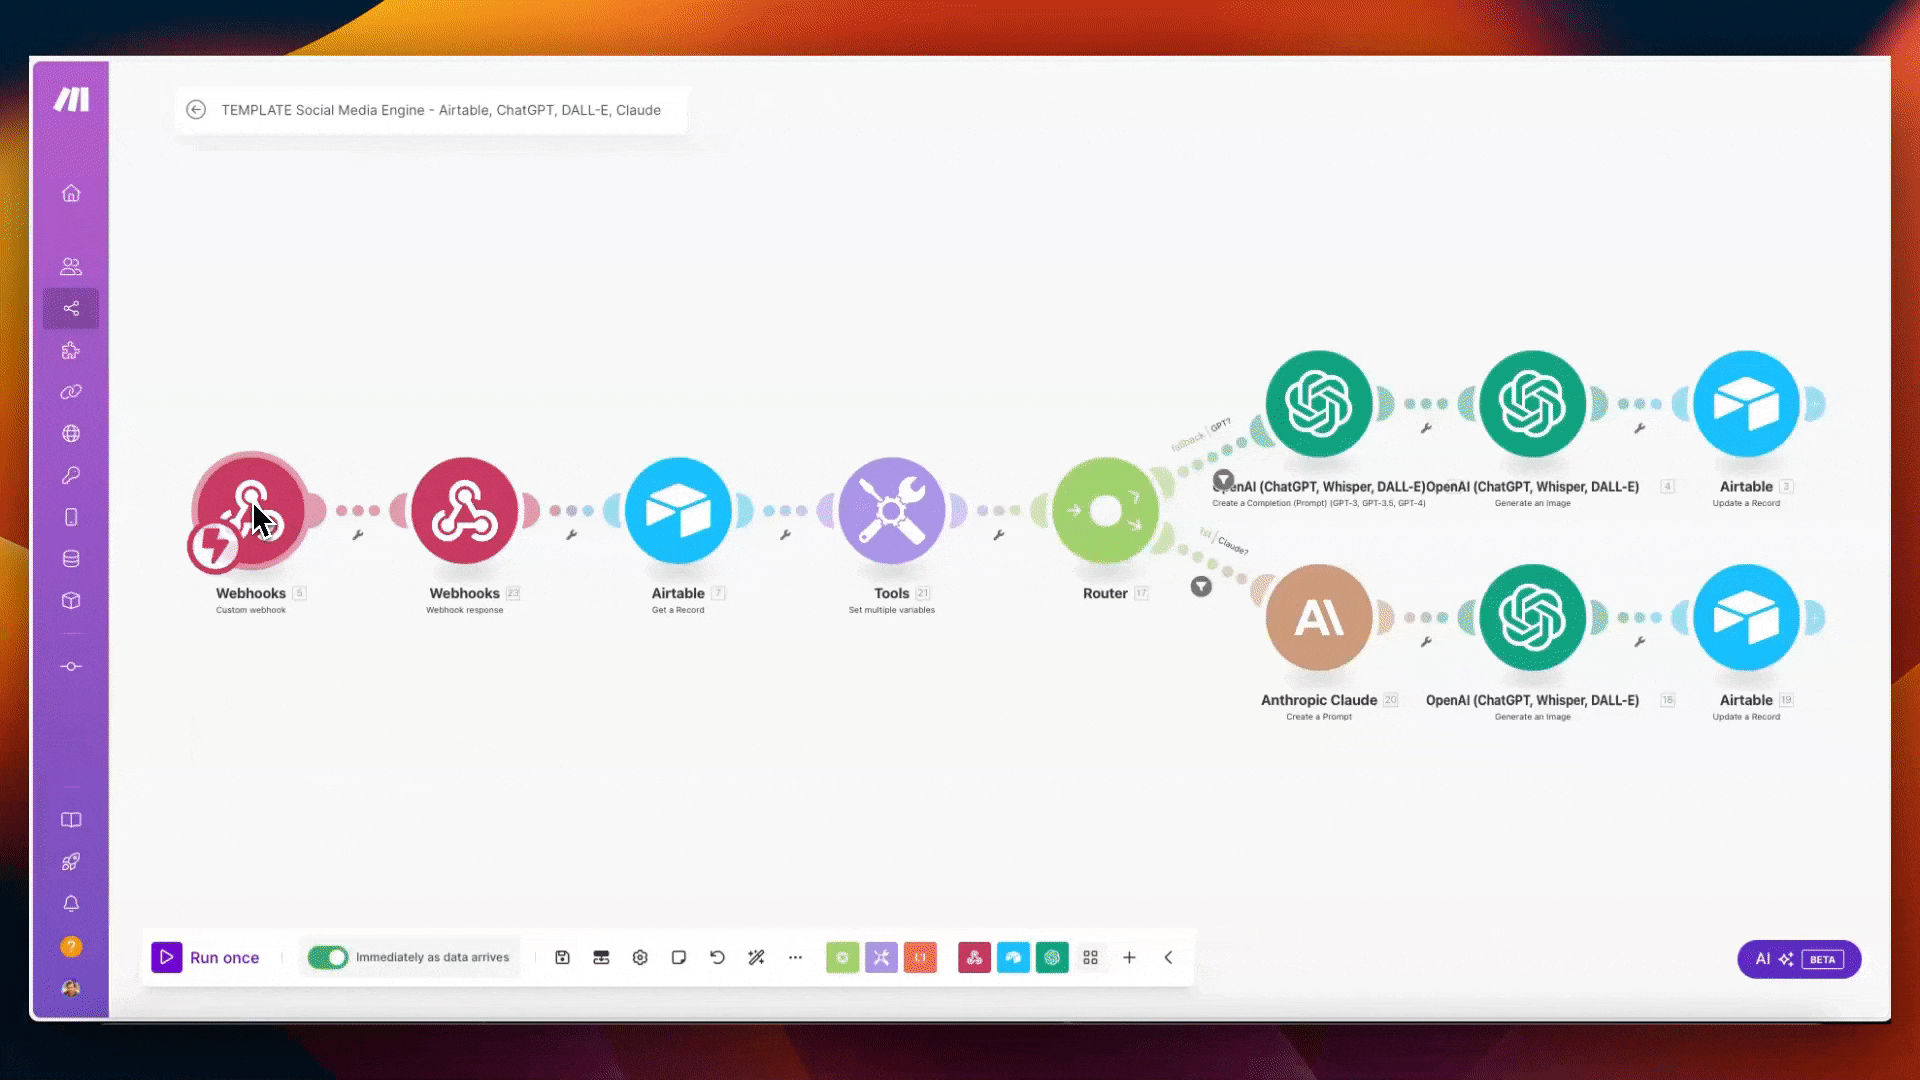Open the Make logo home link
This screenshot has width=1920, height=1080.
point(71,99)
